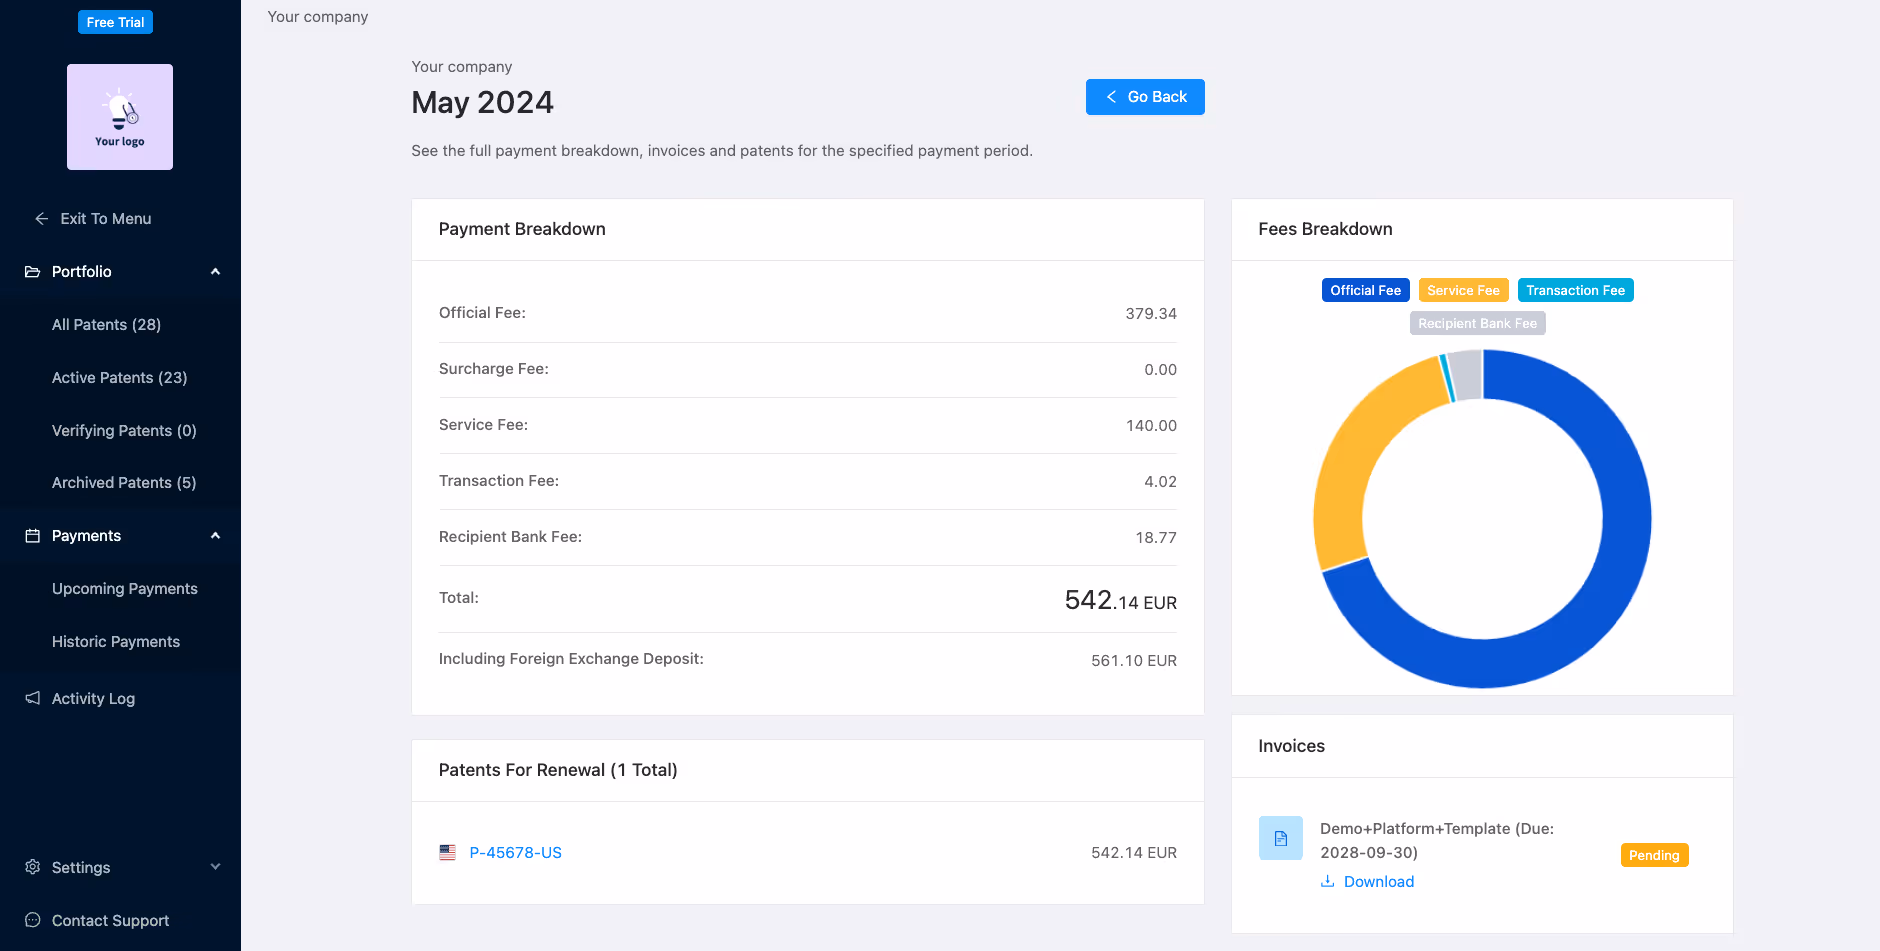Open All Patents (28)
Image resolution: width=1880 pixels, height=951 pixels.
point(106,325)
